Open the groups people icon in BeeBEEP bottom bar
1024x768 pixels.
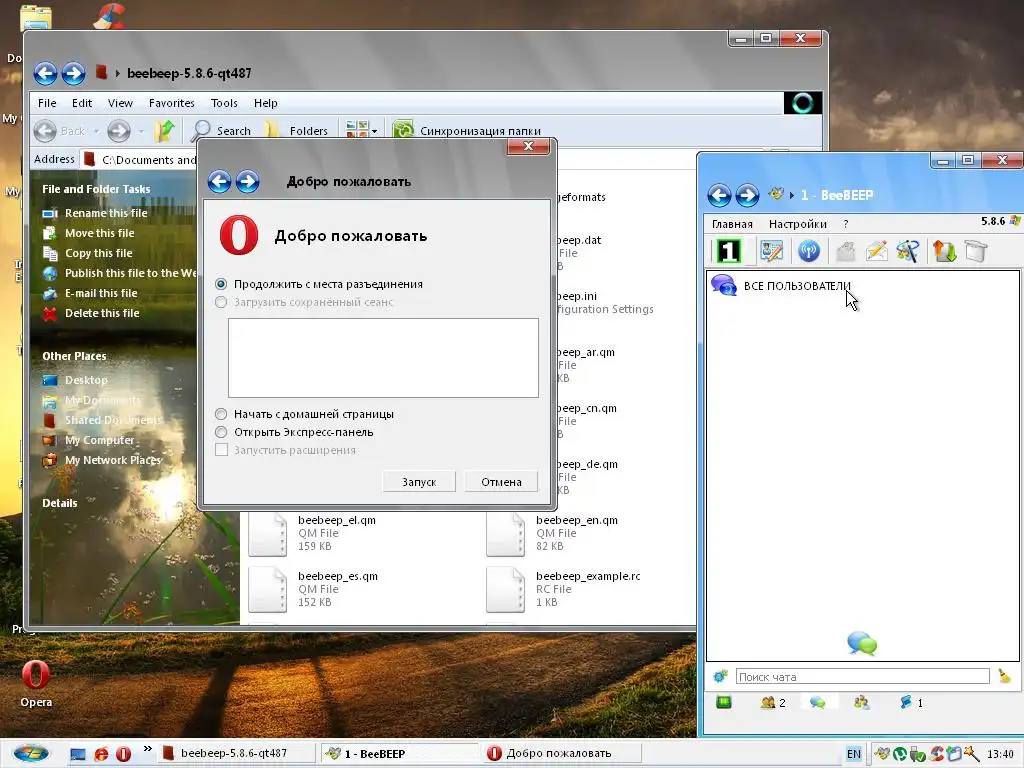(x=861, y=703)
